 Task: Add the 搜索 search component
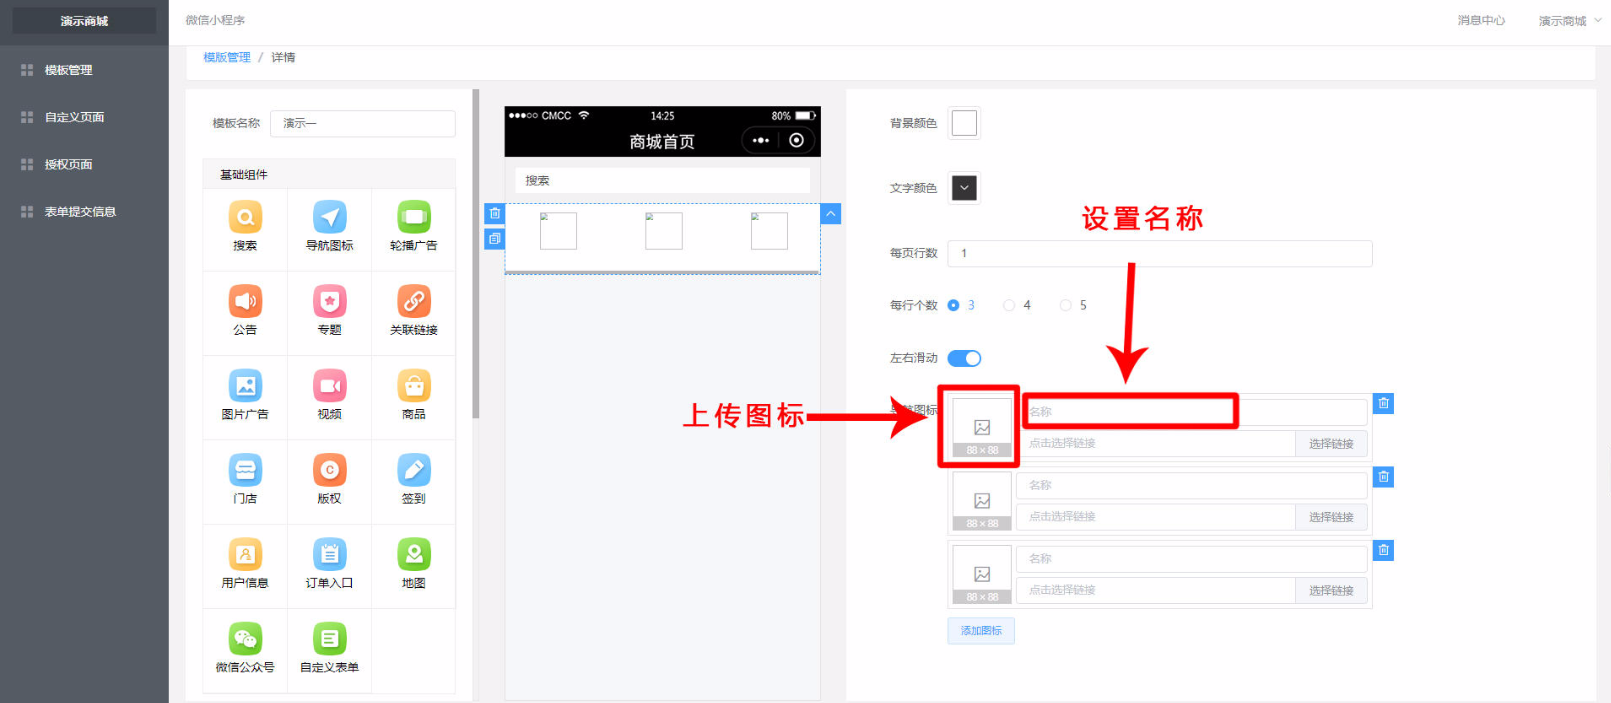(x=245, y=227)
